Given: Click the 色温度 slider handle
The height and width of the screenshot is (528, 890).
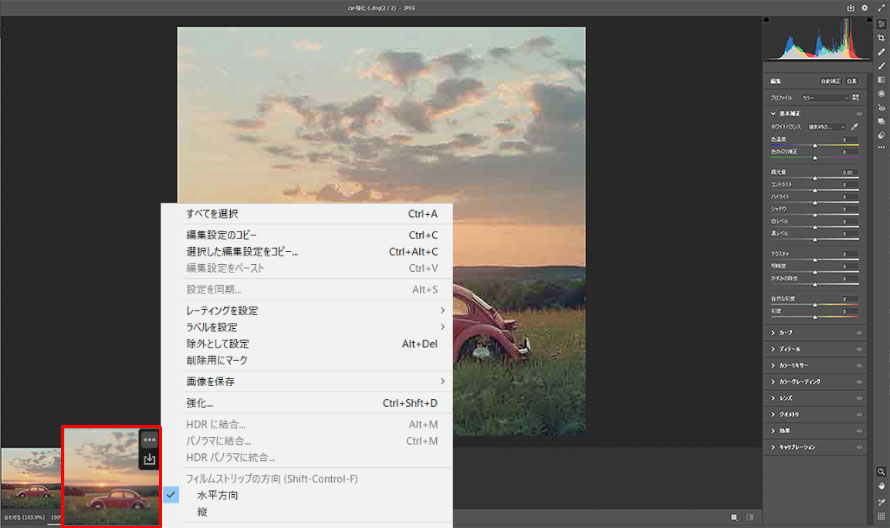Looking at the screenshot, I should point(815,146).
